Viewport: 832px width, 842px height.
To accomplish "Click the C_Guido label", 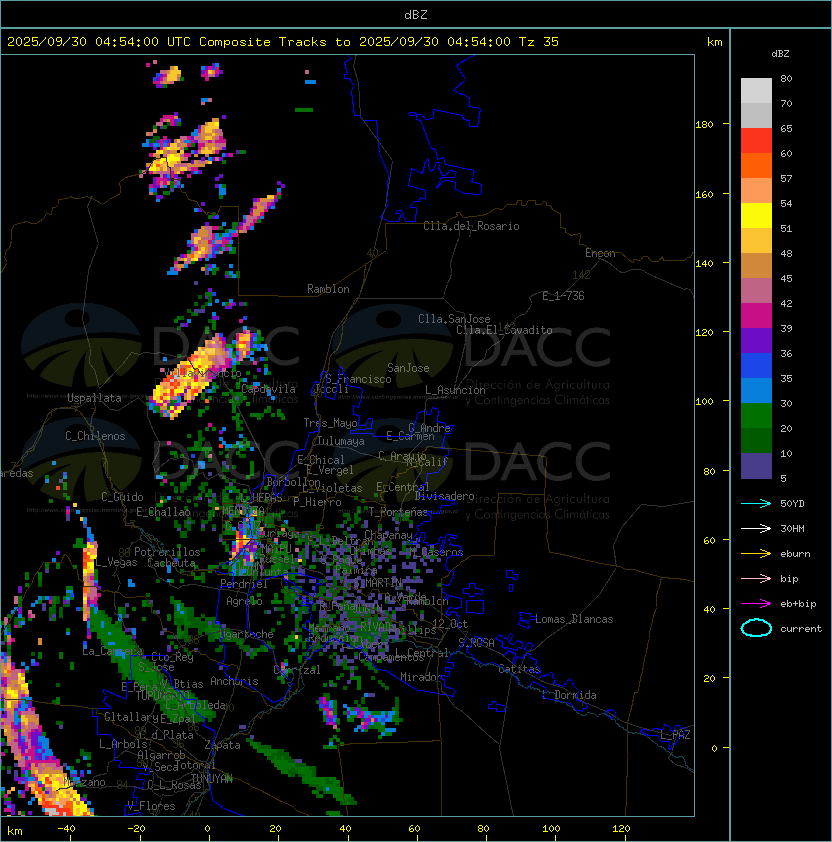I will (x=122, y=497).
